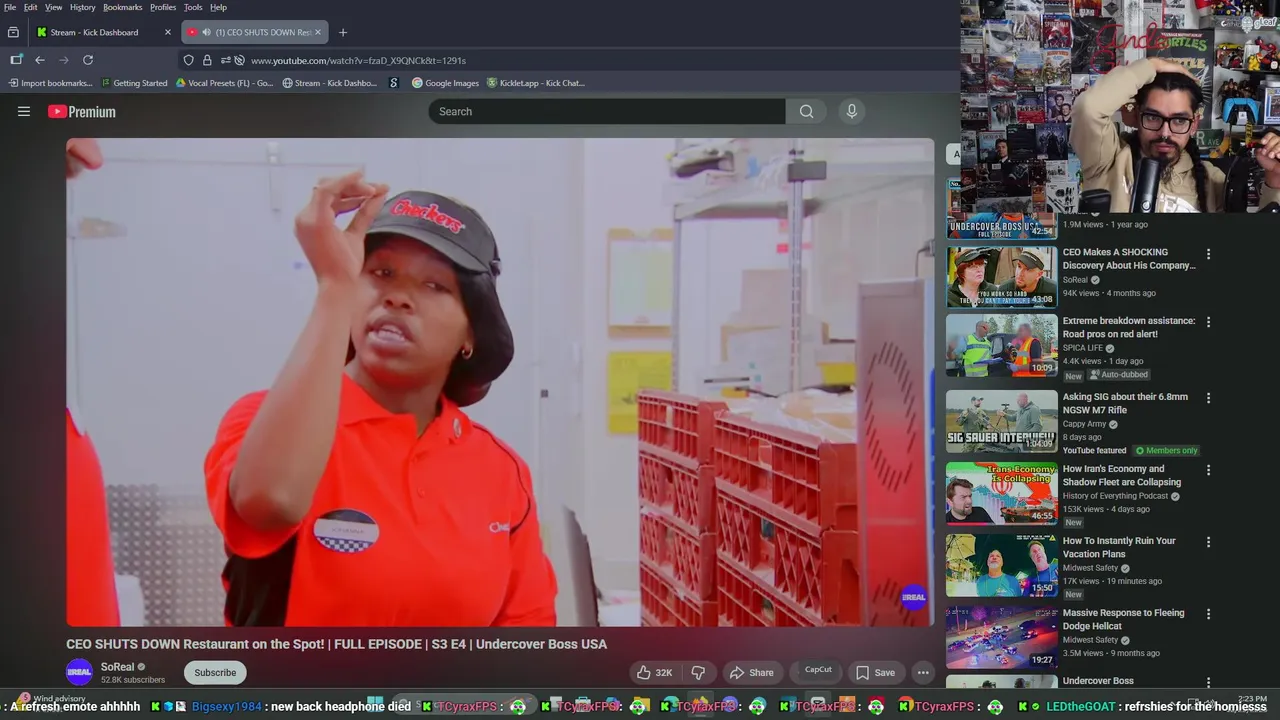Viewport: 1280px width, 720px height.
Task: Open Iran Economy Collapsing video thumbnail
Action: tap(1001, 493)
